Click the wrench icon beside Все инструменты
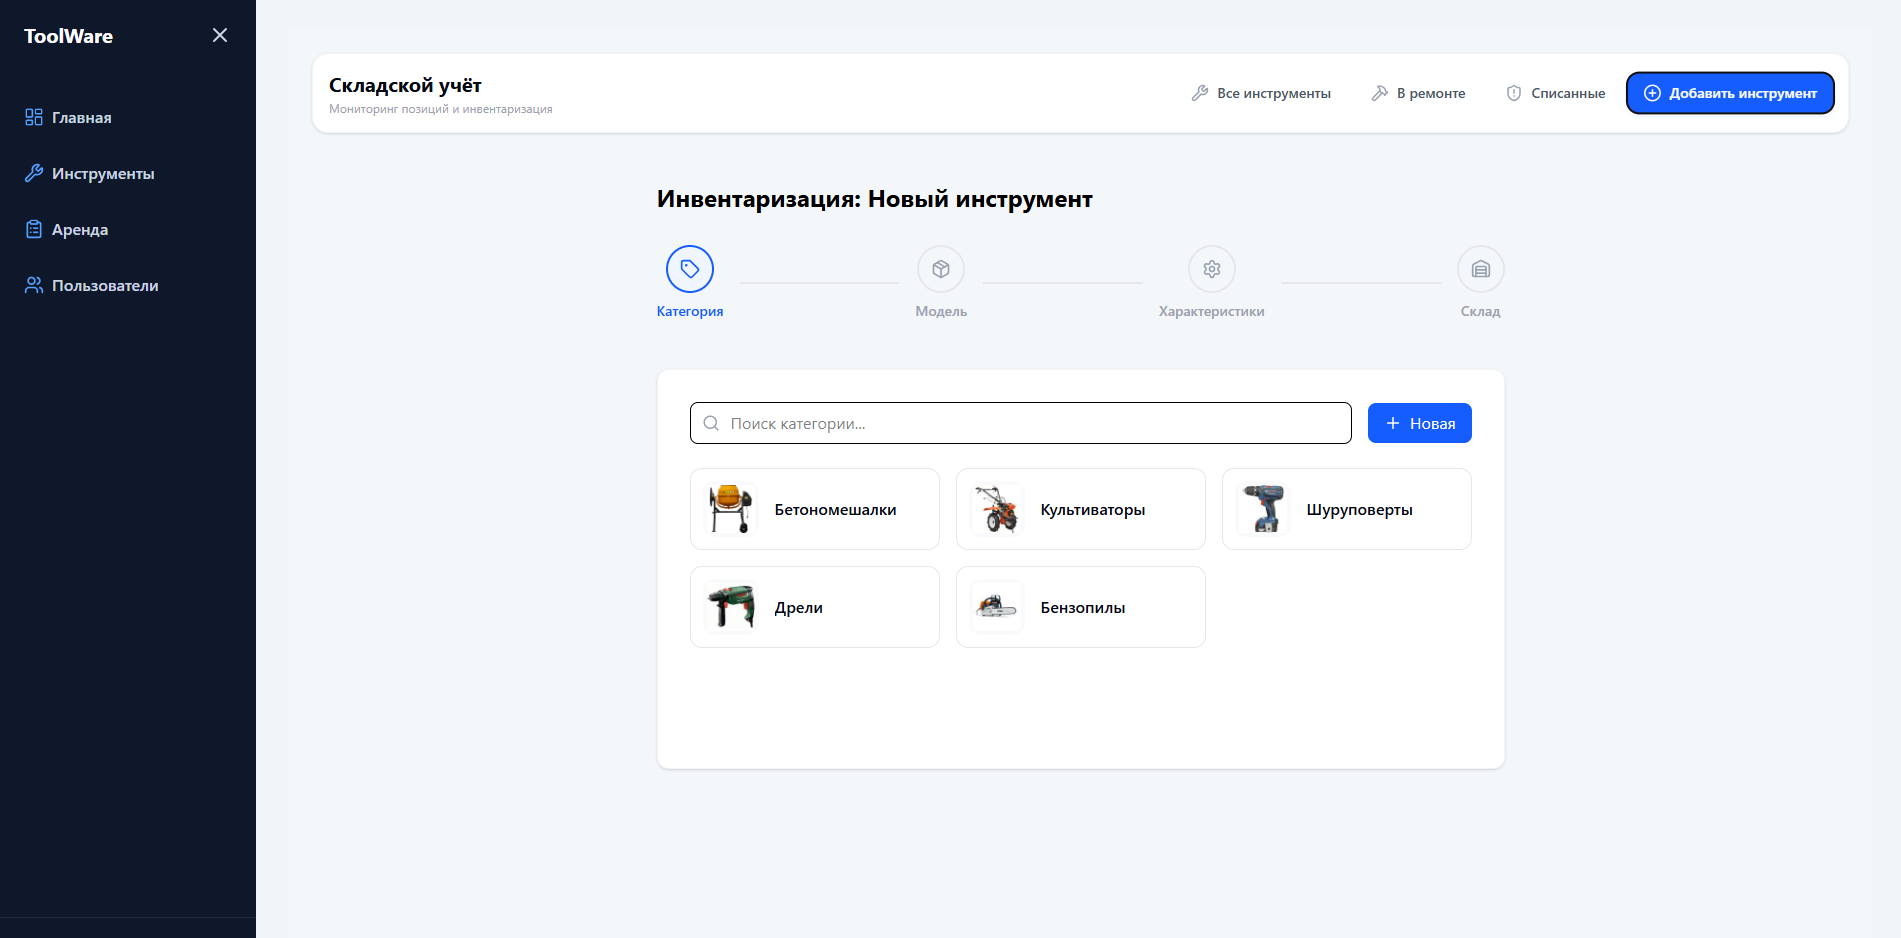 click(x=1200, y=93)
